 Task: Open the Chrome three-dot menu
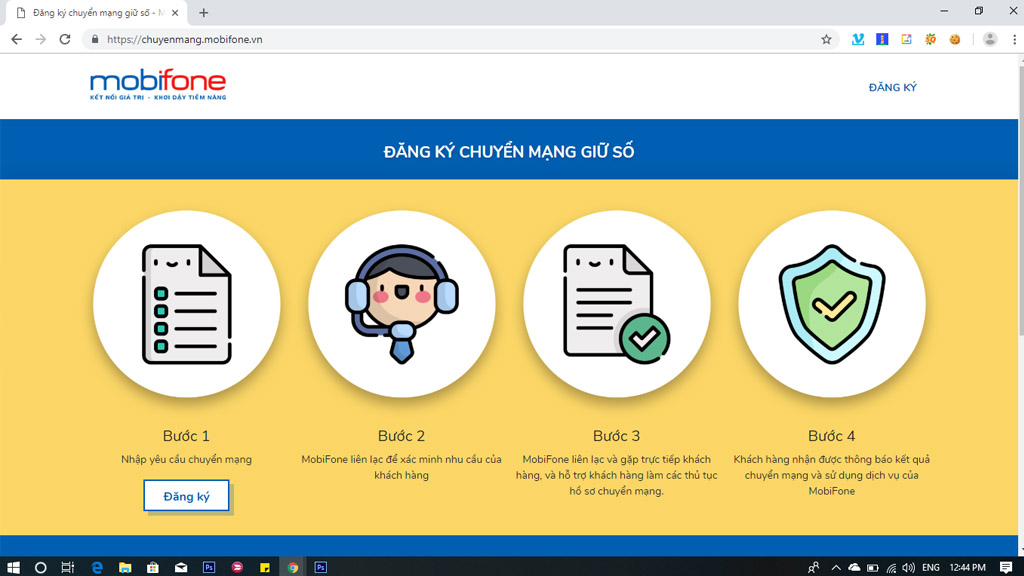click(1014, 40)
